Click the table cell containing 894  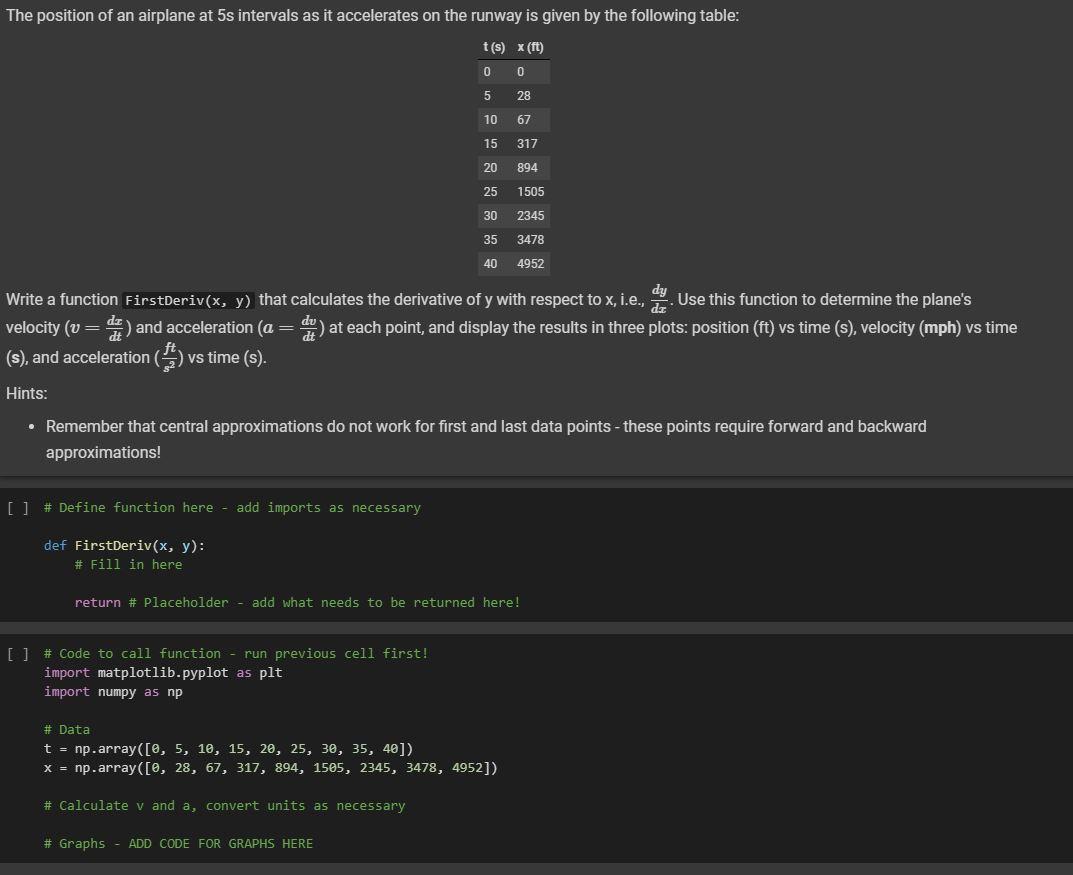click(x=526, y=167)
